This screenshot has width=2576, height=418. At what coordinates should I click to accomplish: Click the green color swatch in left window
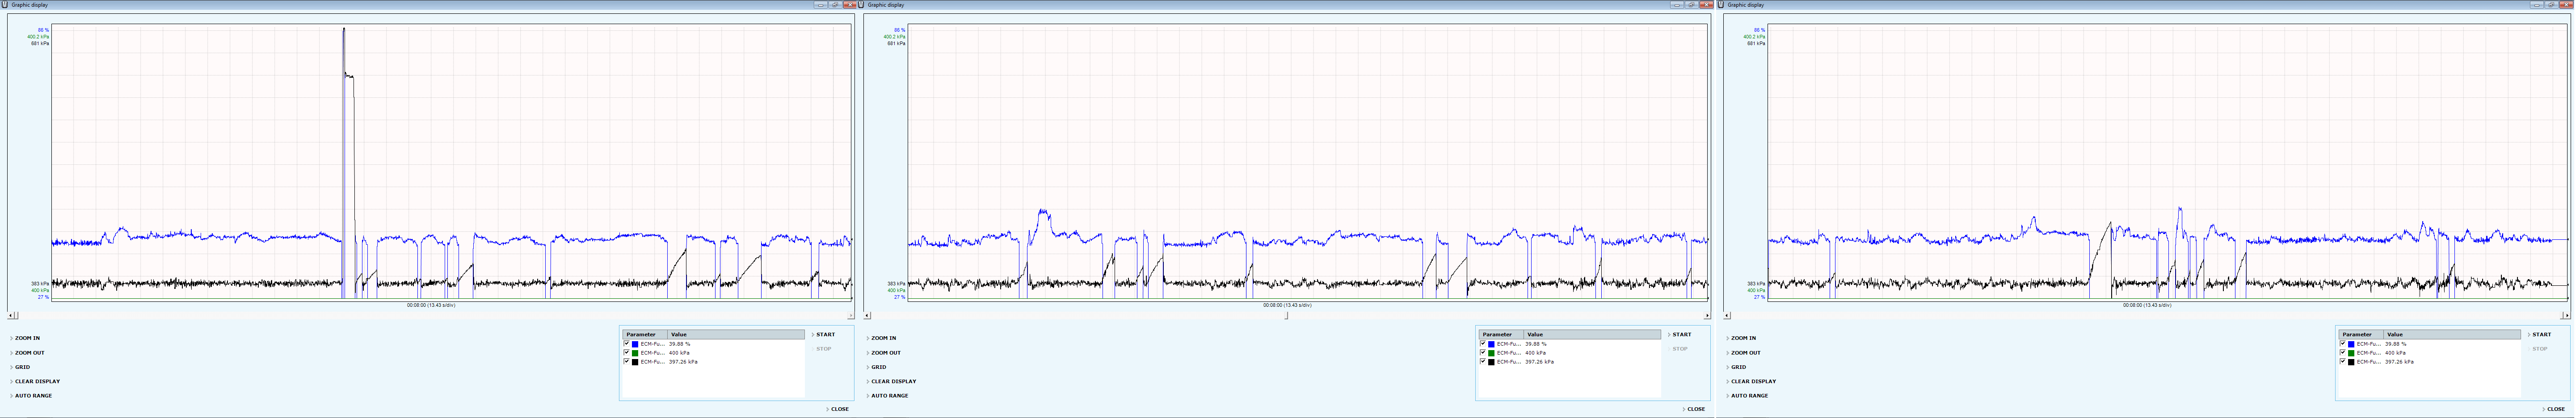(635, 353)
